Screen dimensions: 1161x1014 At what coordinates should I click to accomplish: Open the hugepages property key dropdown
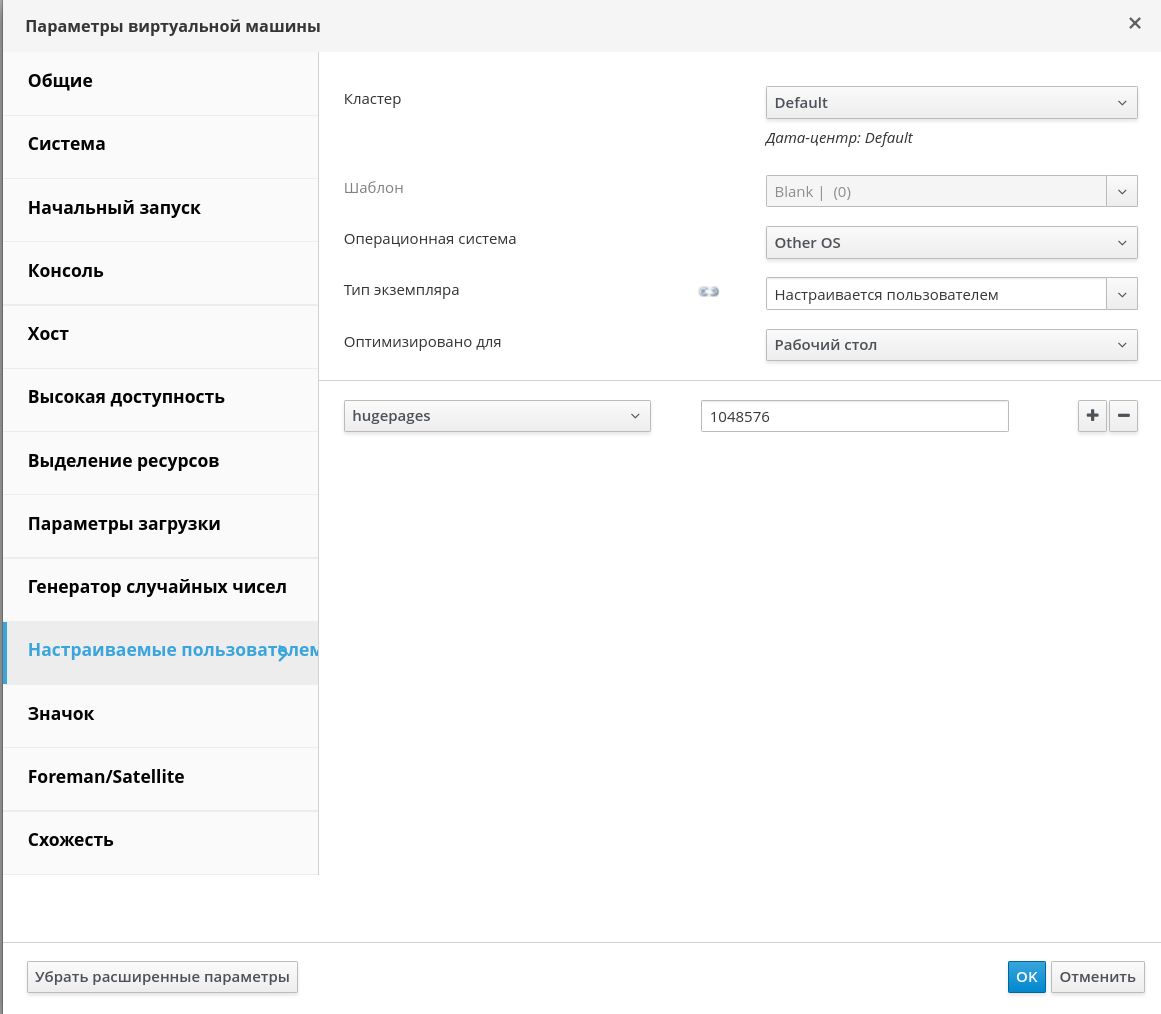[x=497, y=416]
